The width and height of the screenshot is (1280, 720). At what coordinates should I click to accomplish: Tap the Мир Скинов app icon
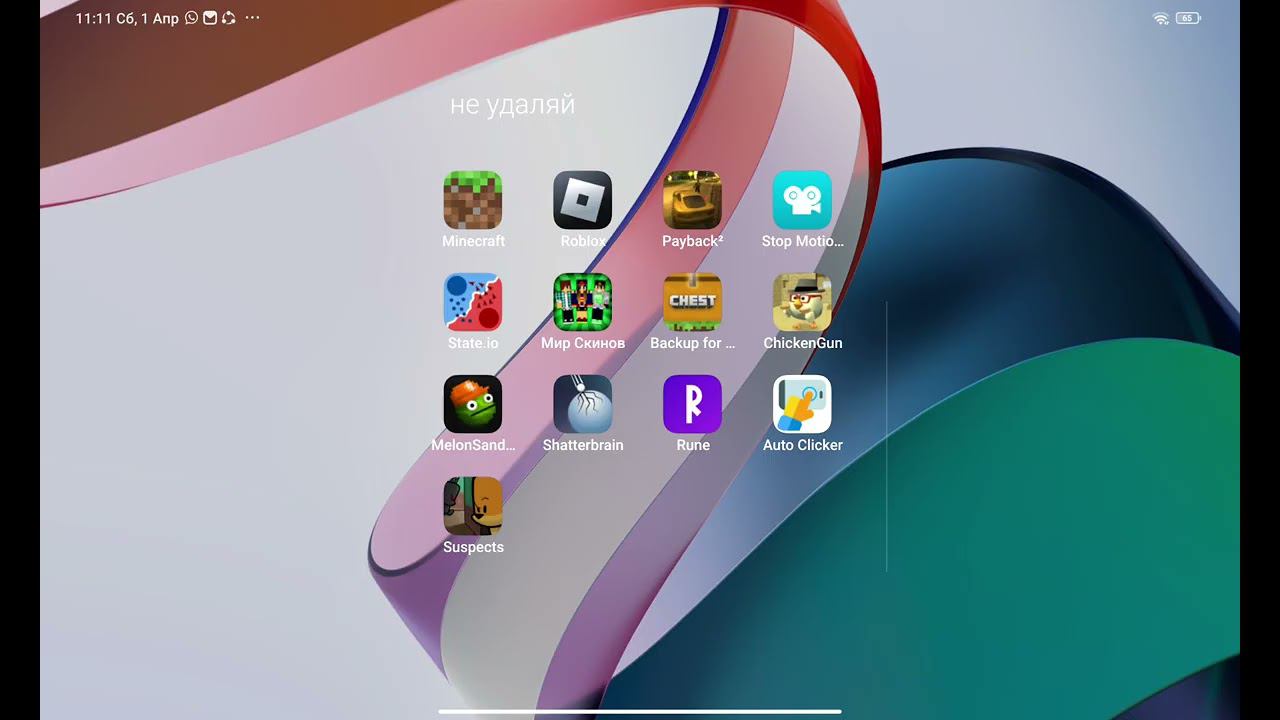(583, 302)
